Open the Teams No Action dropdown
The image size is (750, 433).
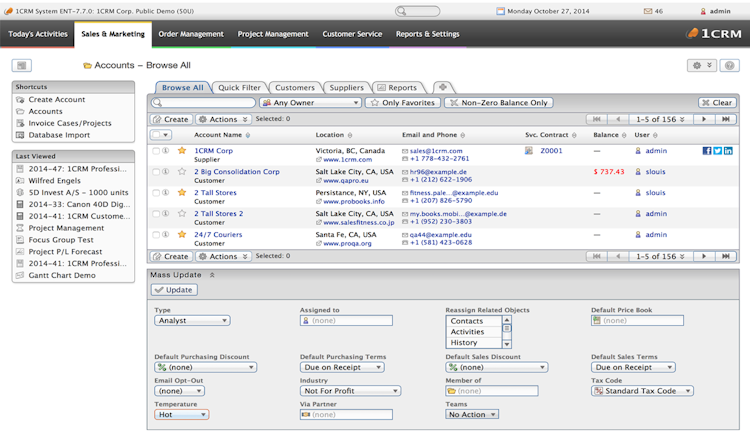click(x=472, y=414)
